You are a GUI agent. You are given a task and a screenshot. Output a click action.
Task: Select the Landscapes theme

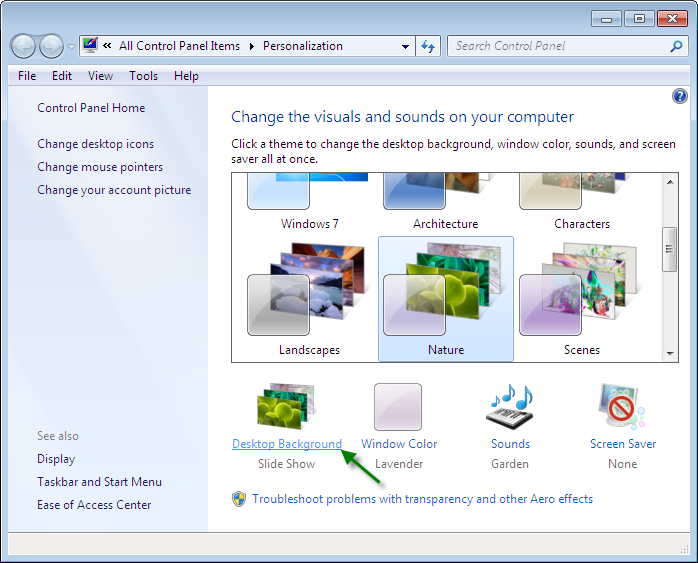309,299
